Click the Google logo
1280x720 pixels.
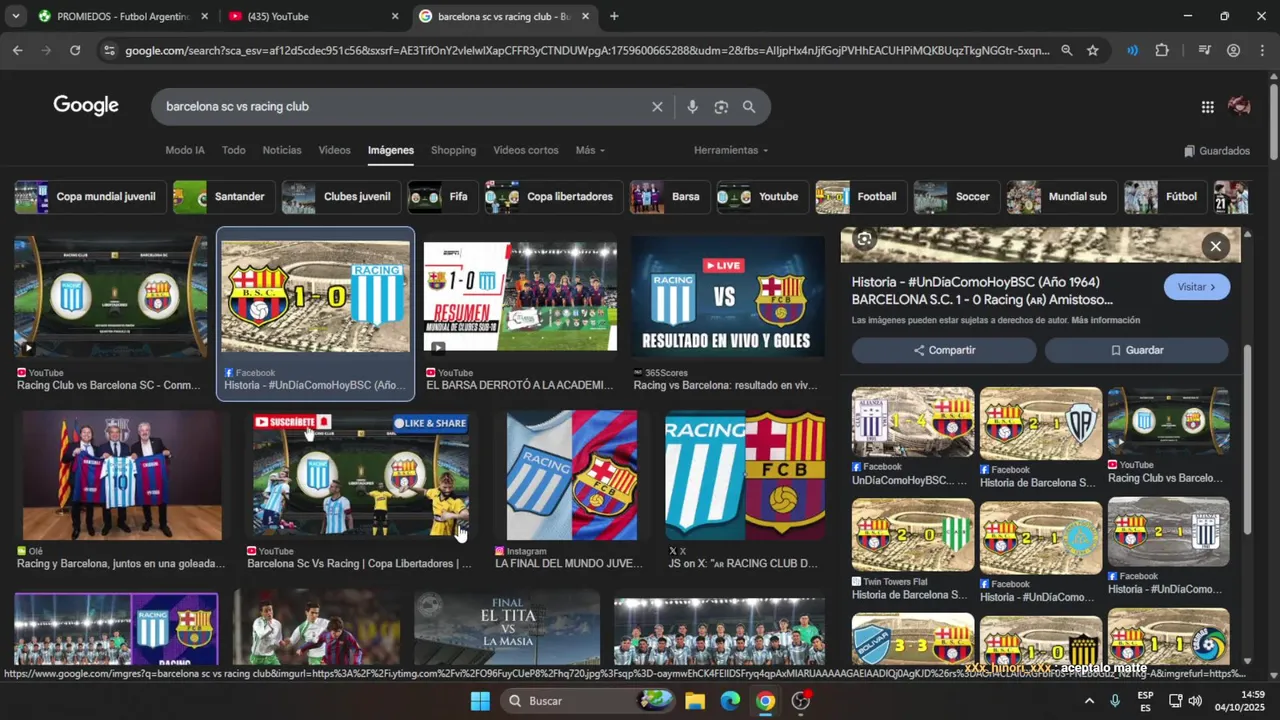[86, 106]
